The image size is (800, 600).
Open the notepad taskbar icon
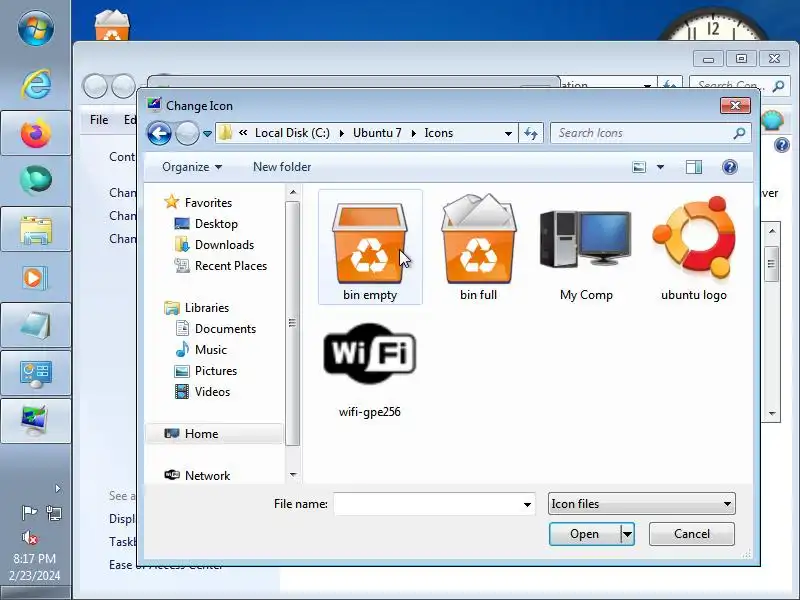[x=36, y=325]
